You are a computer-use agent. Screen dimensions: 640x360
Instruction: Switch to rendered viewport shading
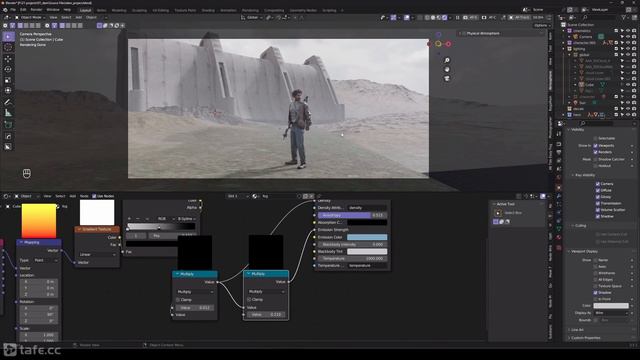pos(444,18)
